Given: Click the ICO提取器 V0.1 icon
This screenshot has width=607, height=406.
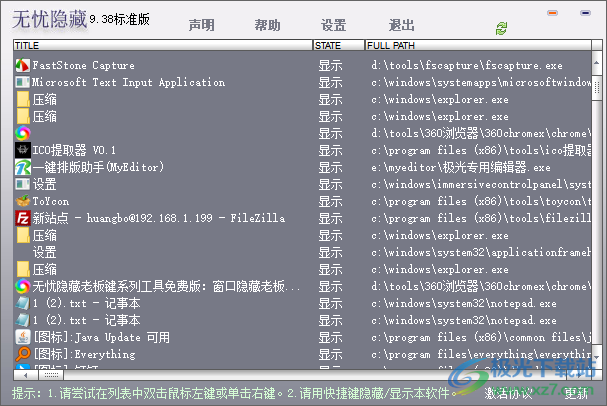Looking at the screenshot, I should pos(22,150).
